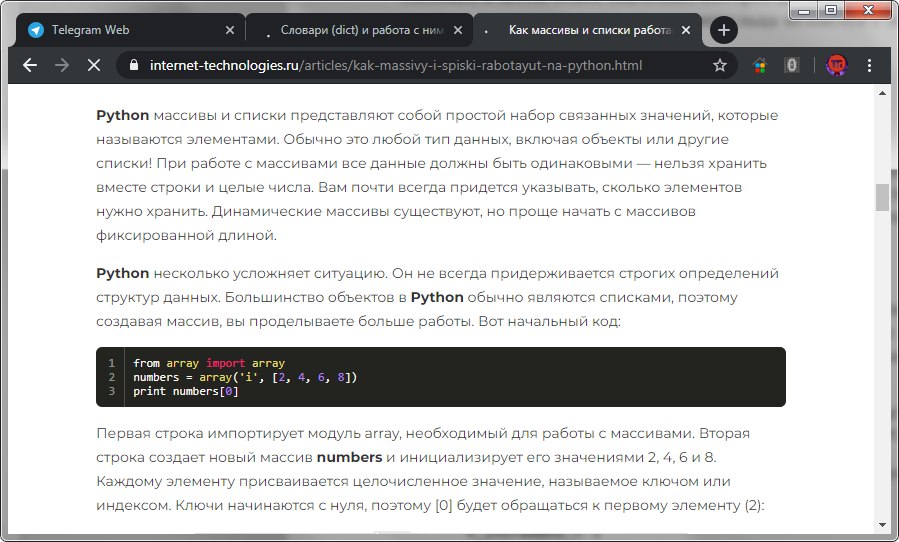Open a new tab with plus button
Image resolution: width=899 pixels, height=542 pixels.
[x=724, y=30]
